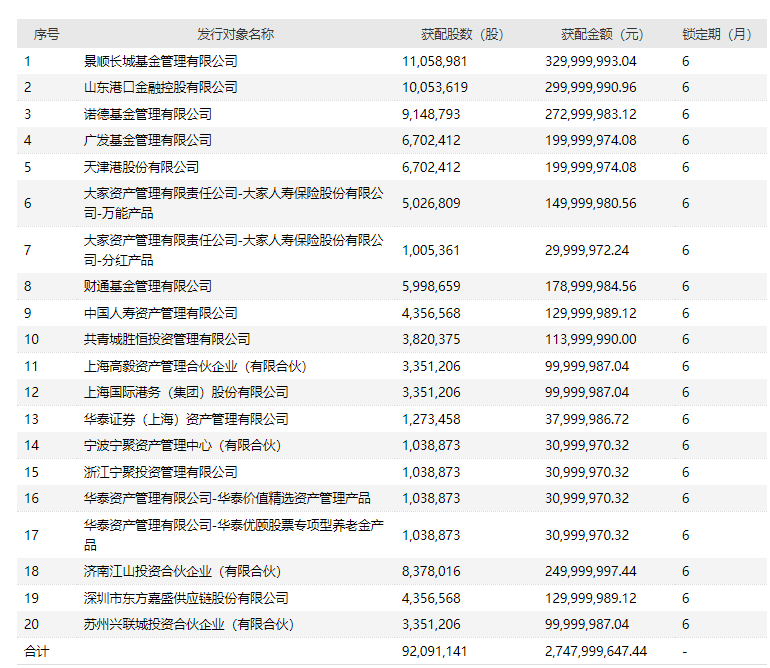Select the 万能产品 investor name in row 6

tap(234, 203)
